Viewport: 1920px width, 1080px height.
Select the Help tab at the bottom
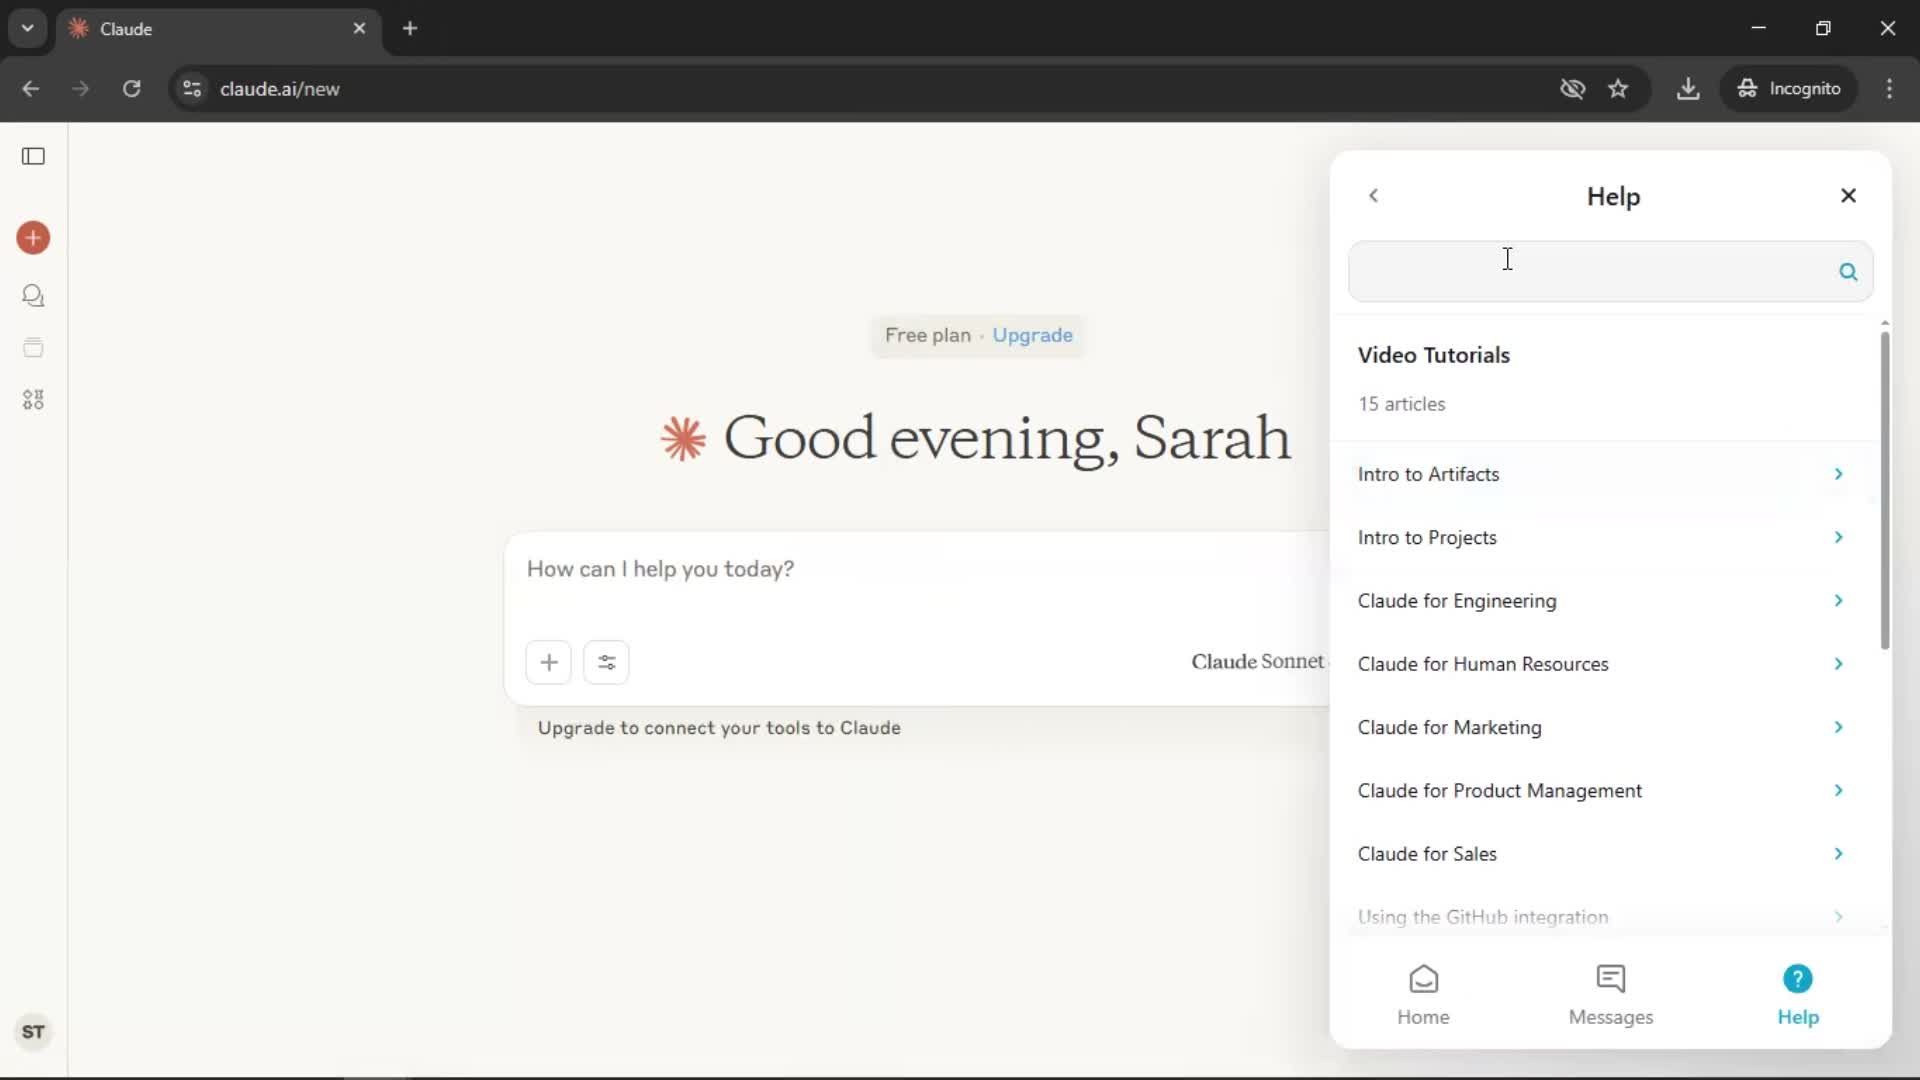click(x=1797, y=995)
